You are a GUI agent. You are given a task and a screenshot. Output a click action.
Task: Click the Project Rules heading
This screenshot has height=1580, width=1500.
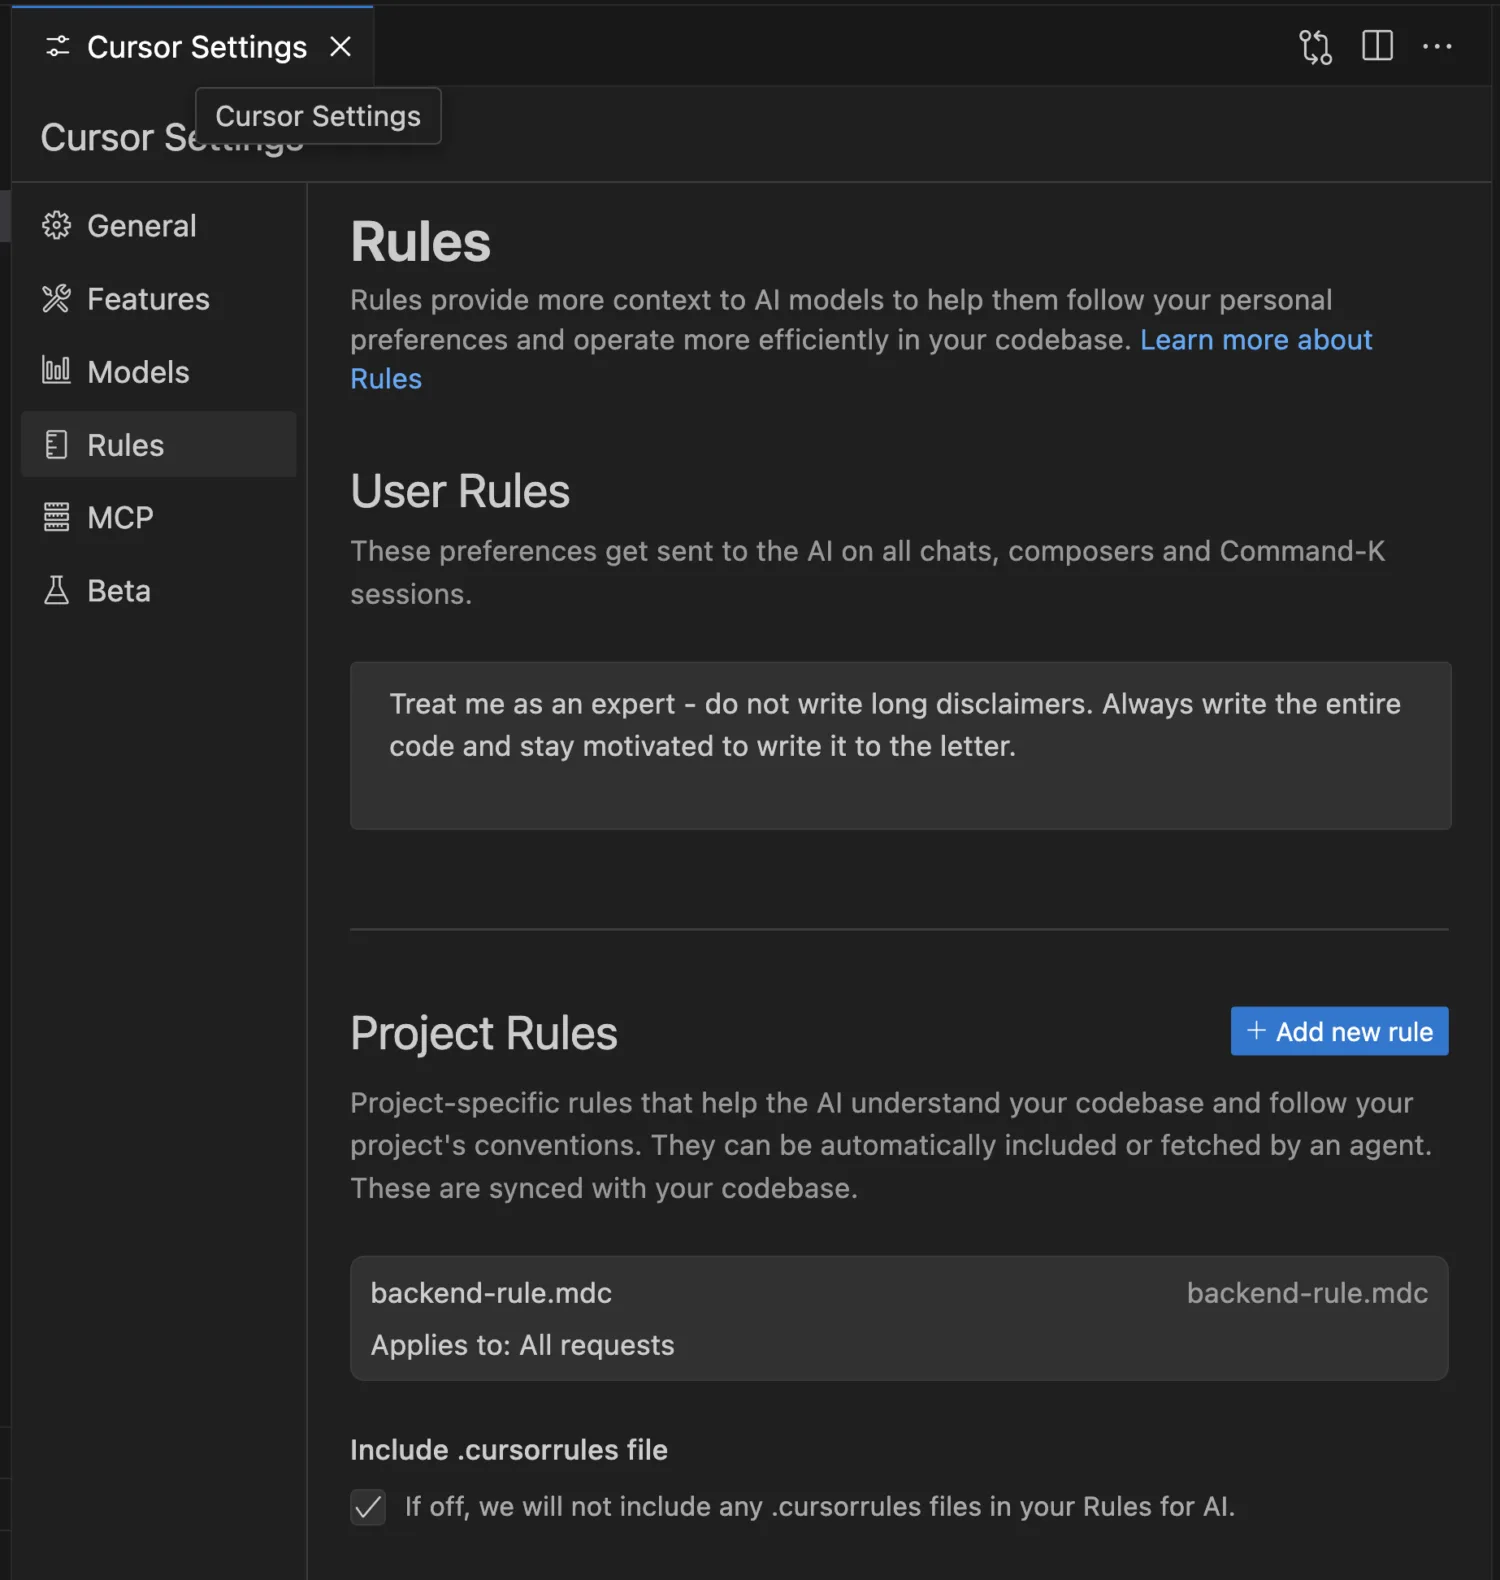pos(484,1034)
